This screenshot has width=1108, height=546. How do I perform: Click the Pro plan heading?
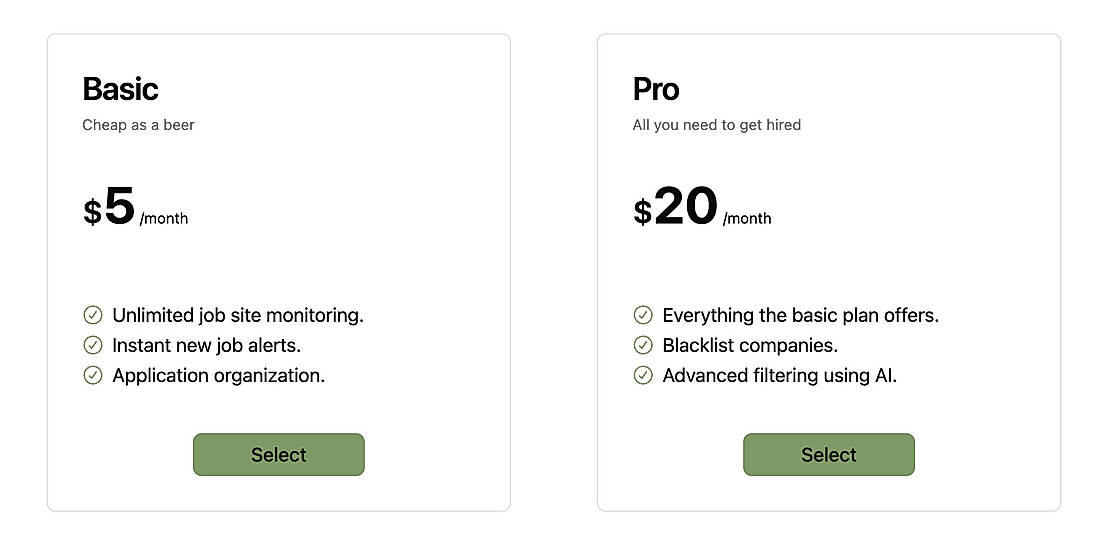pos(656,89)
